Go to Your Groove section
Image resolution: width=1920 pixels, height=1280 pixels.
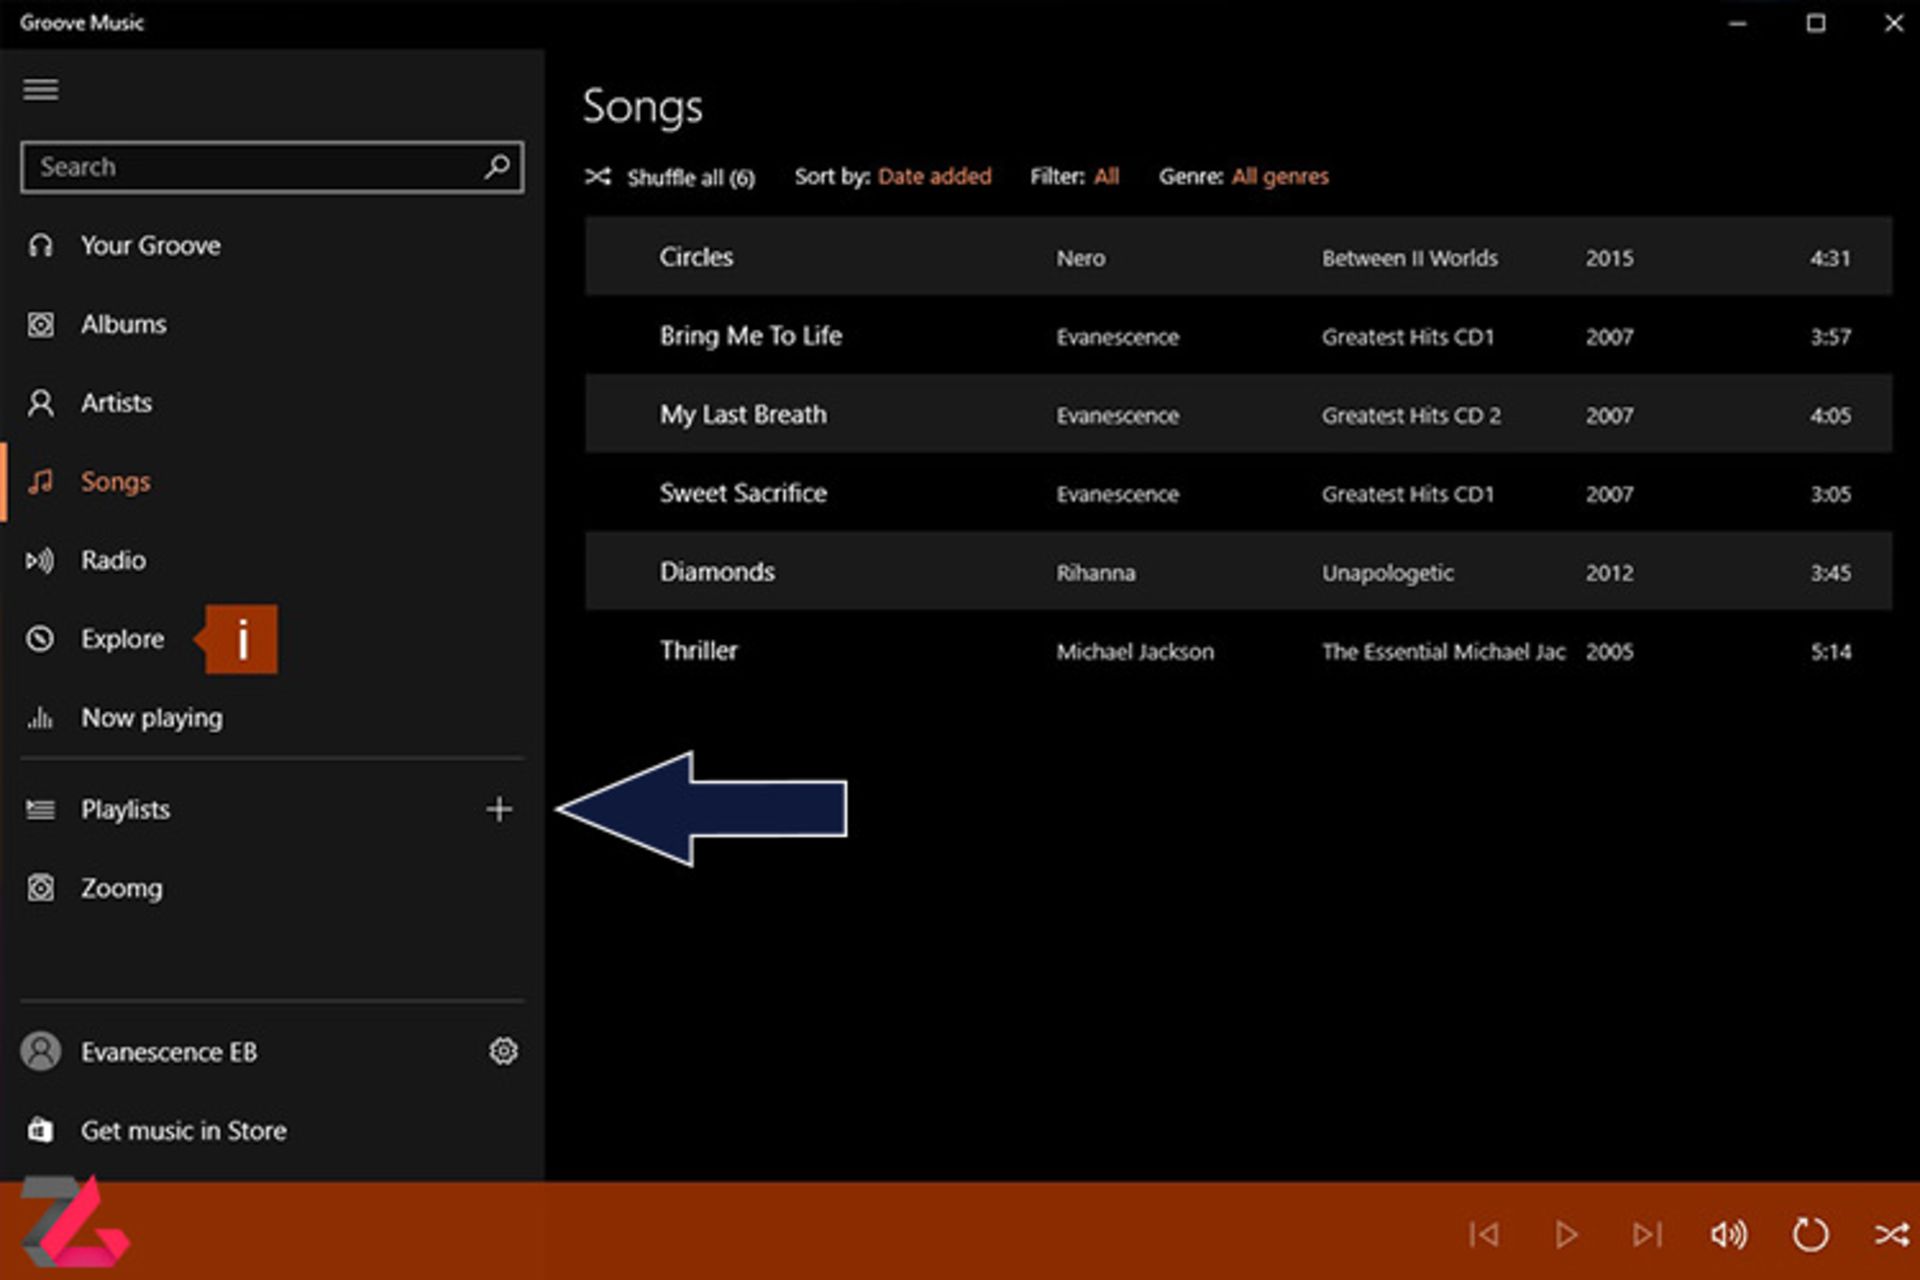click(x=150, y=246)
